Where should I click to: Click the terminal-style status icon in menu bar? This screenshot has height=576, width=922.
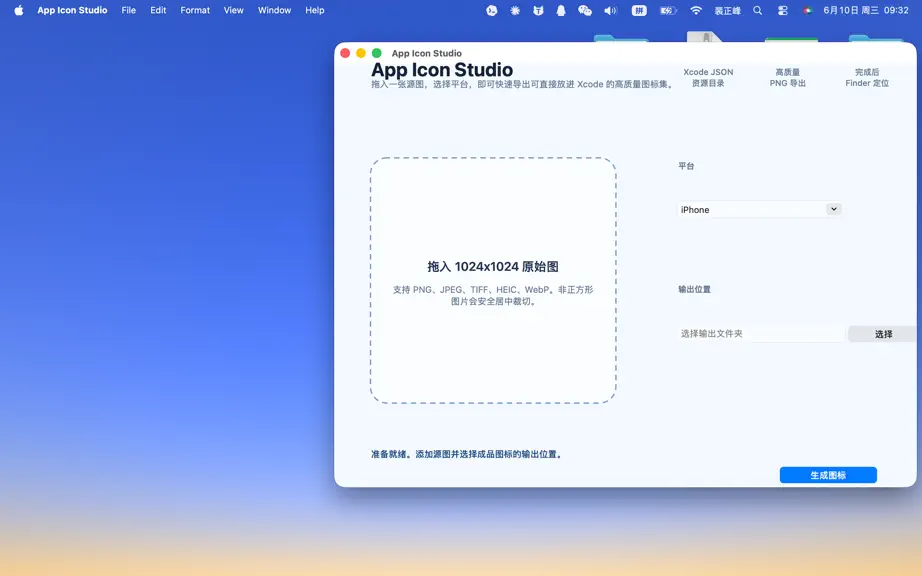click(x=492, y=10)
